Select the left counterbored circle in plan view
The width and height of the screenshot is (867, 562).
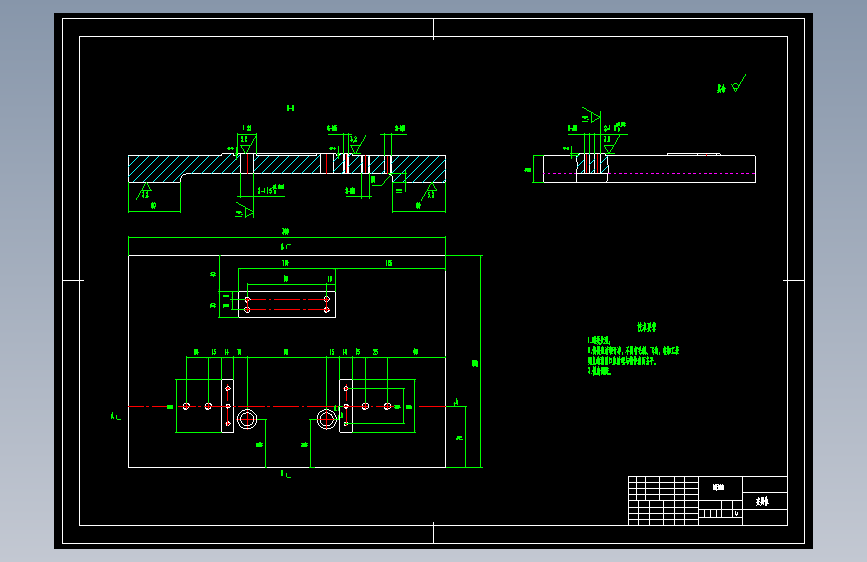tap(247, 419)
